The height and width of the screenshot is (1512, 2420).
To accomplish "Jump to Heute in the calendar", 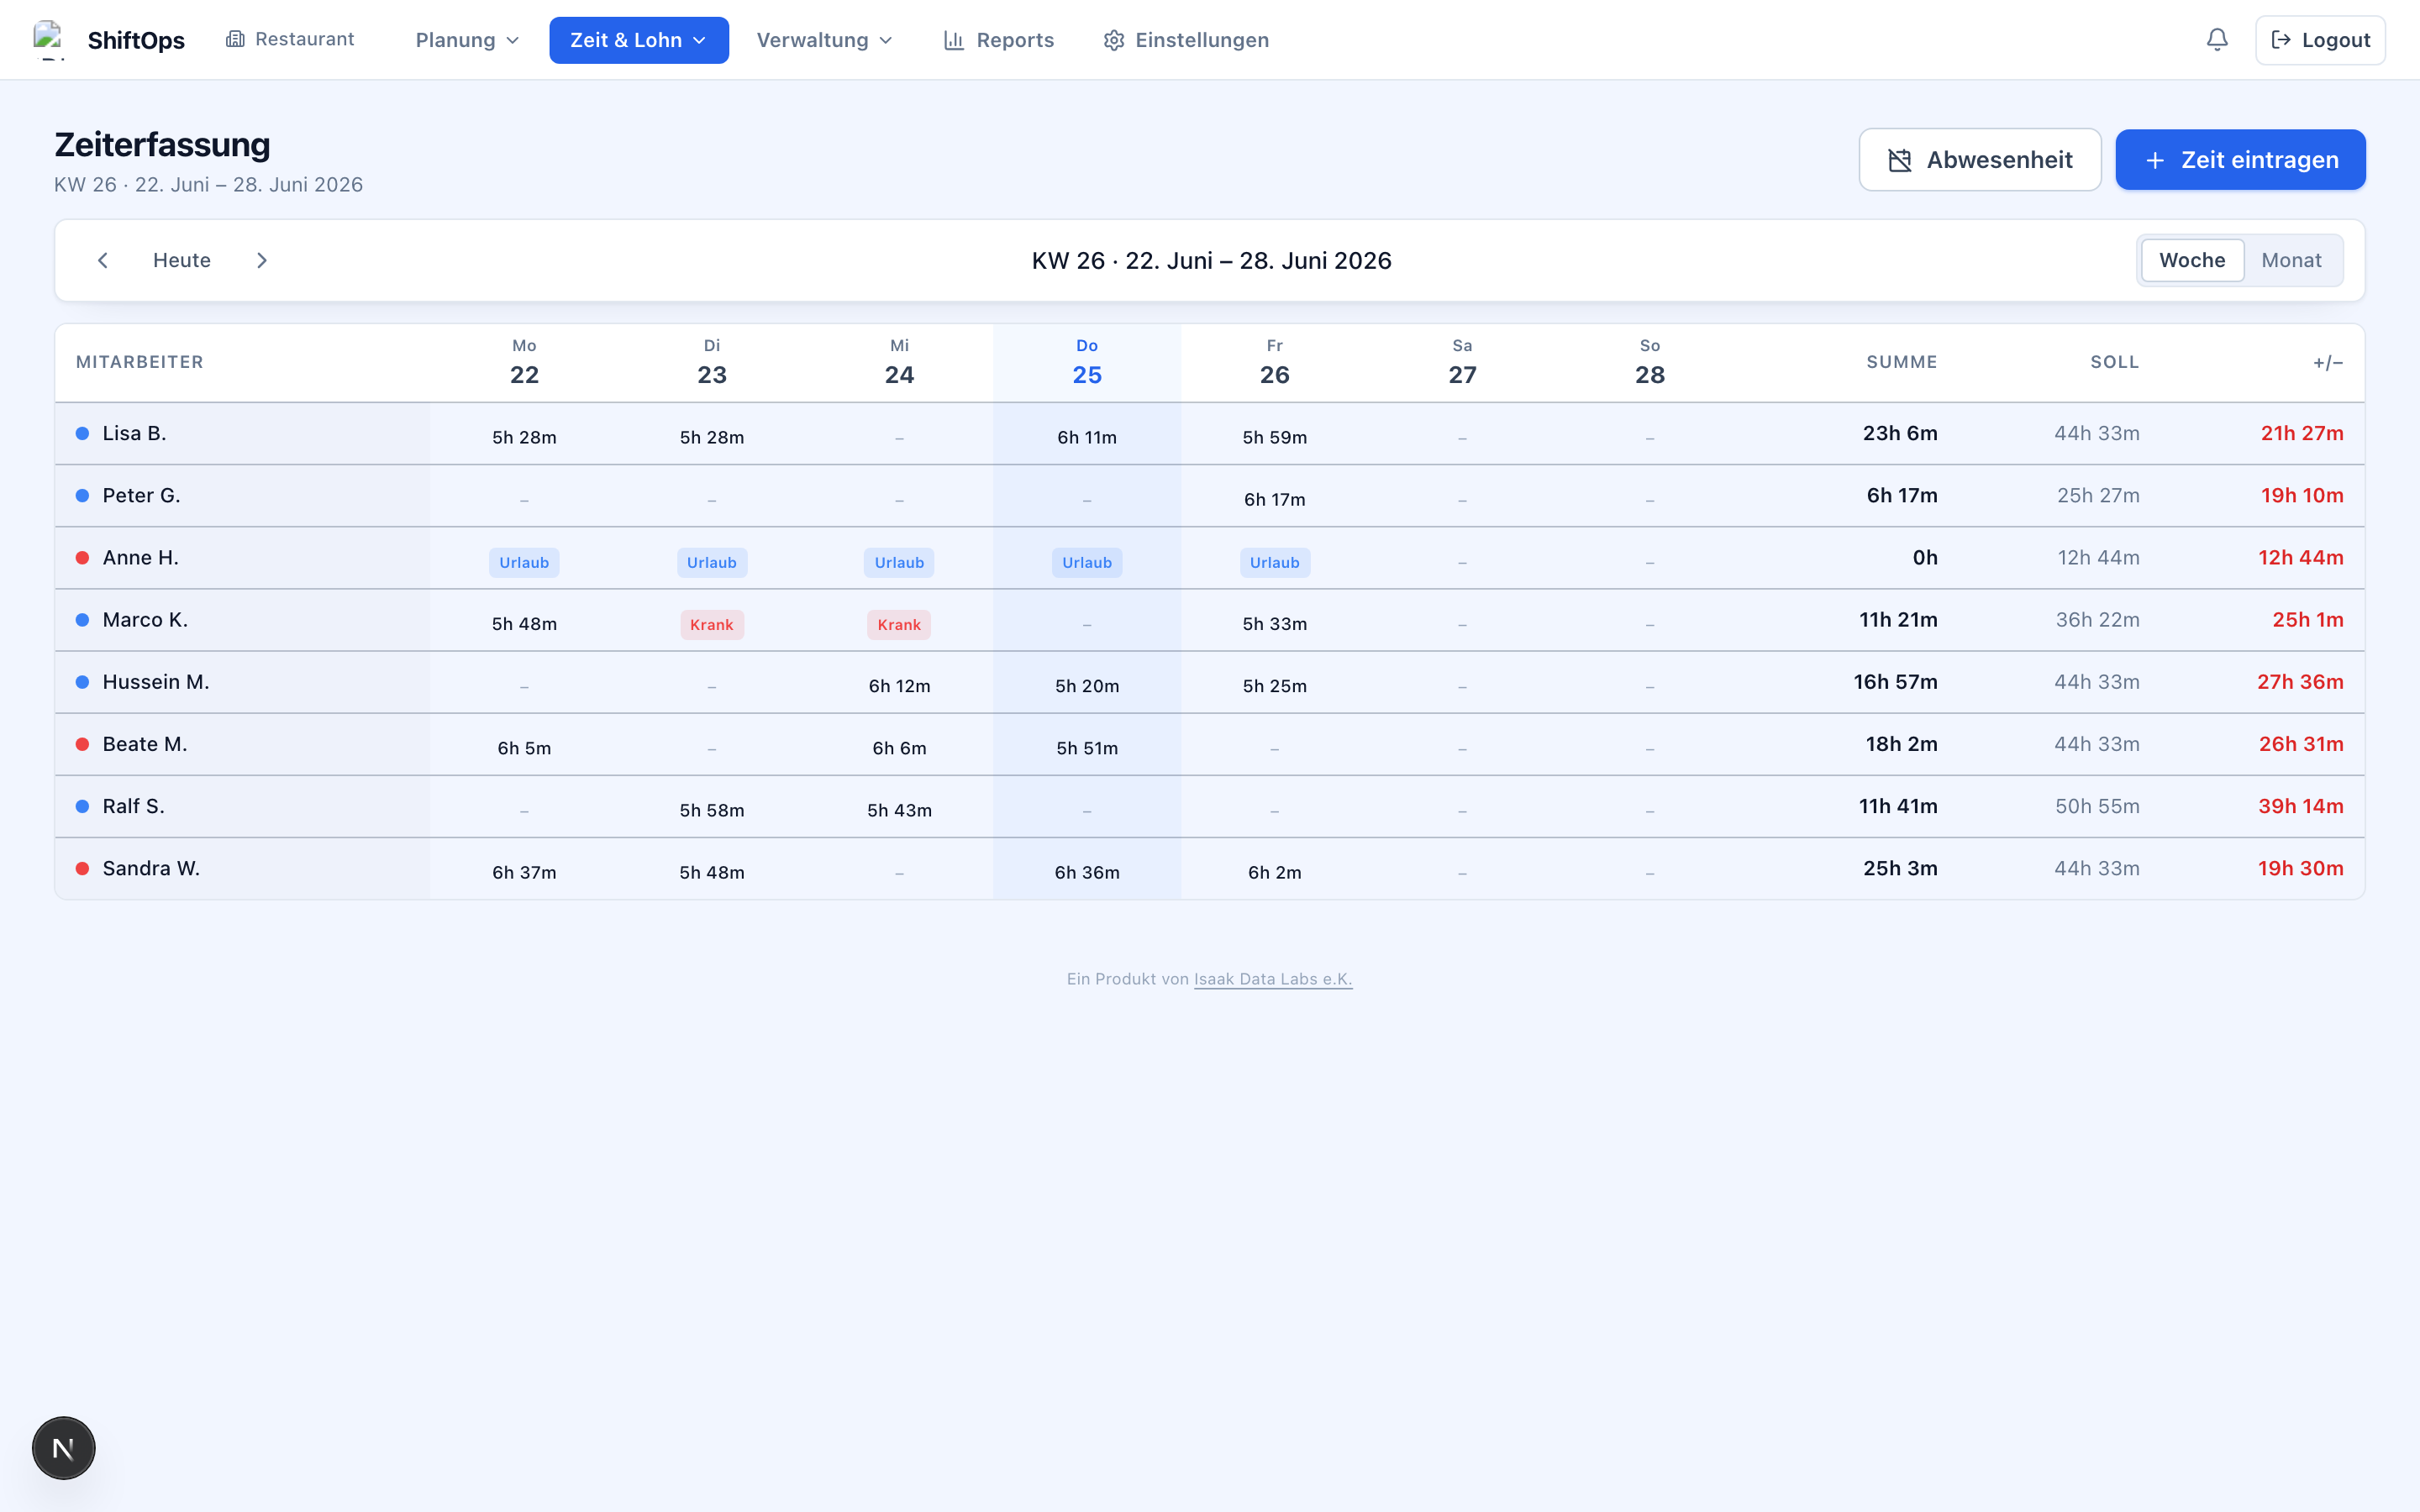I will [x=182, y=260].
